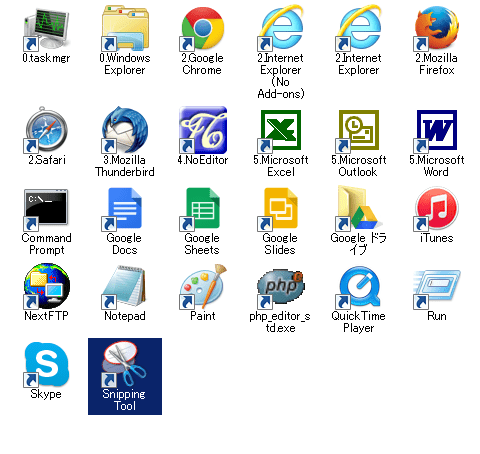Click the Microsoft Excel shortcut
The image size is (480, 454).
point(280,130)
